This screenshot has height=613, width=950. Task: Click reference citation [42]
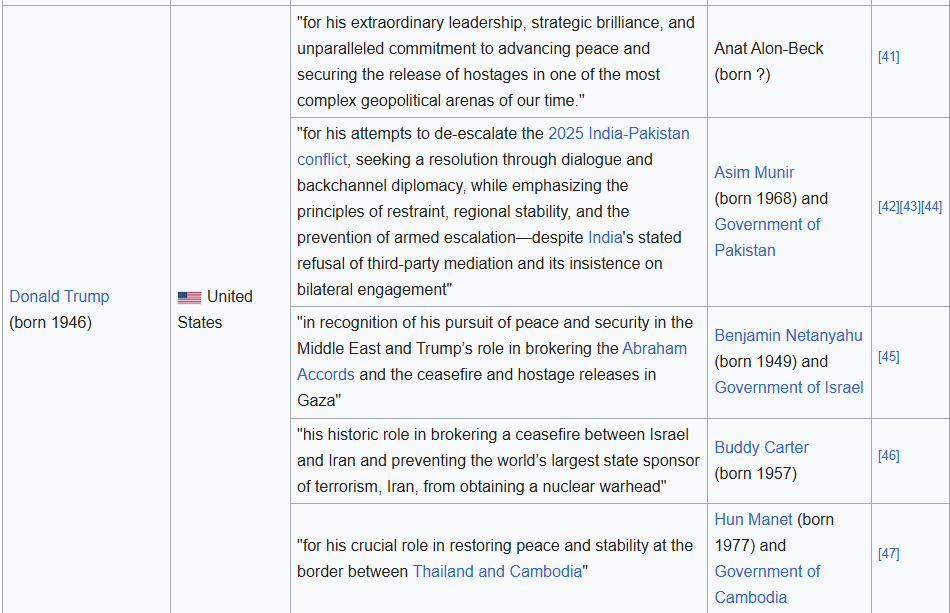click(x=888, y=206)
